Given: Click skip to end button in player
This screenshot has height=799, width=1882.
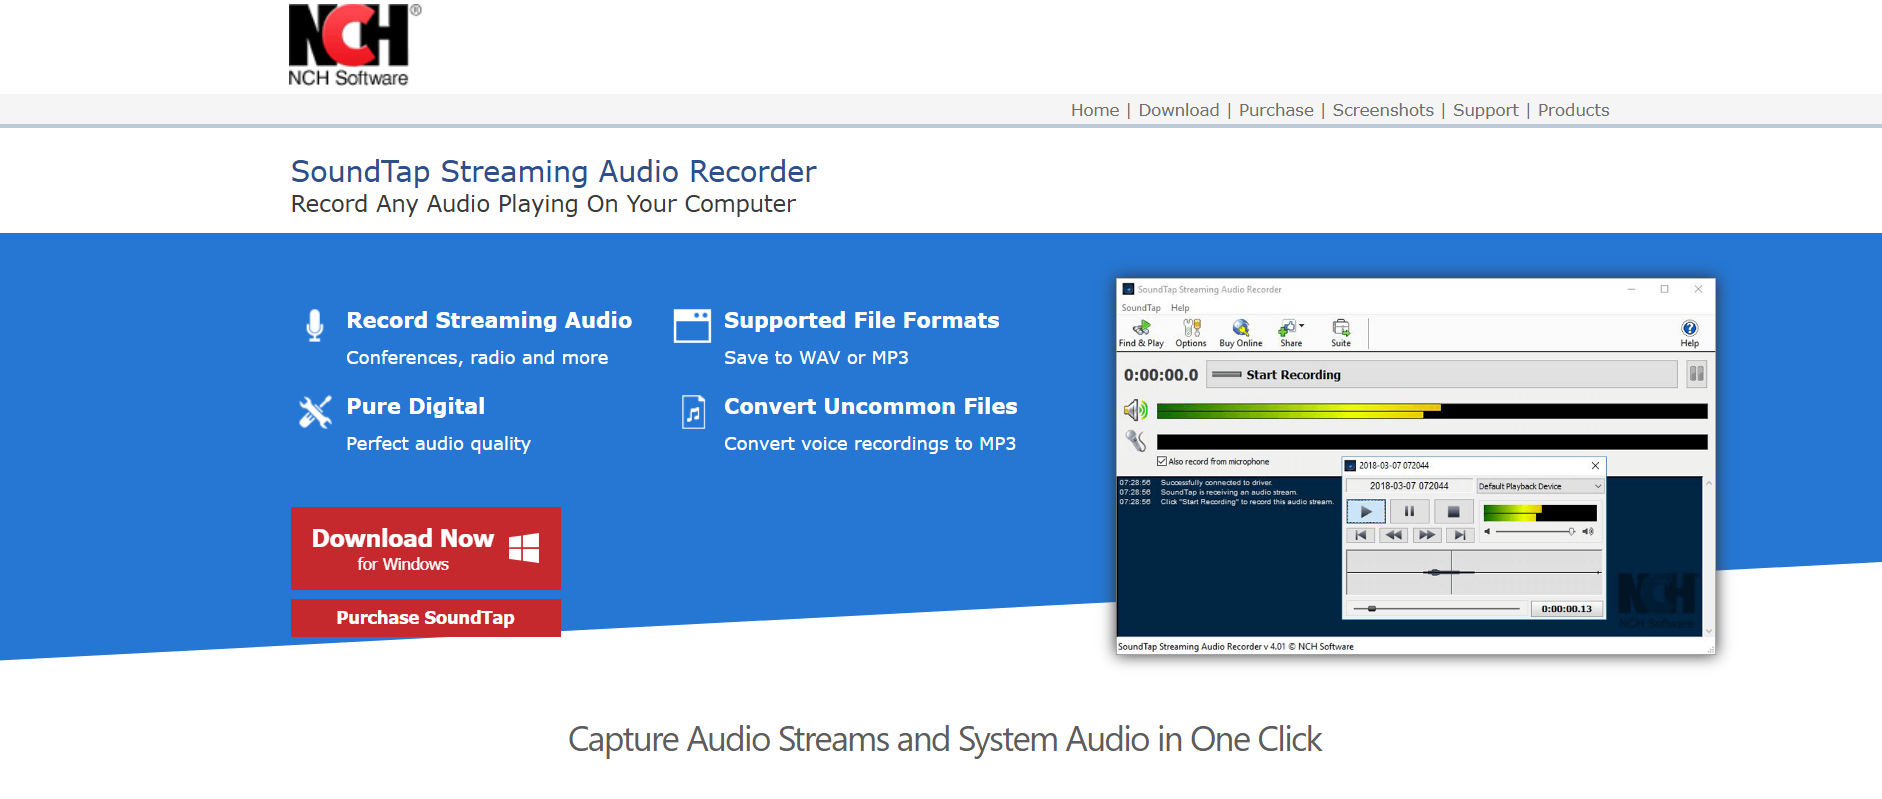Looking at the screenshot, I should 1460,535.
